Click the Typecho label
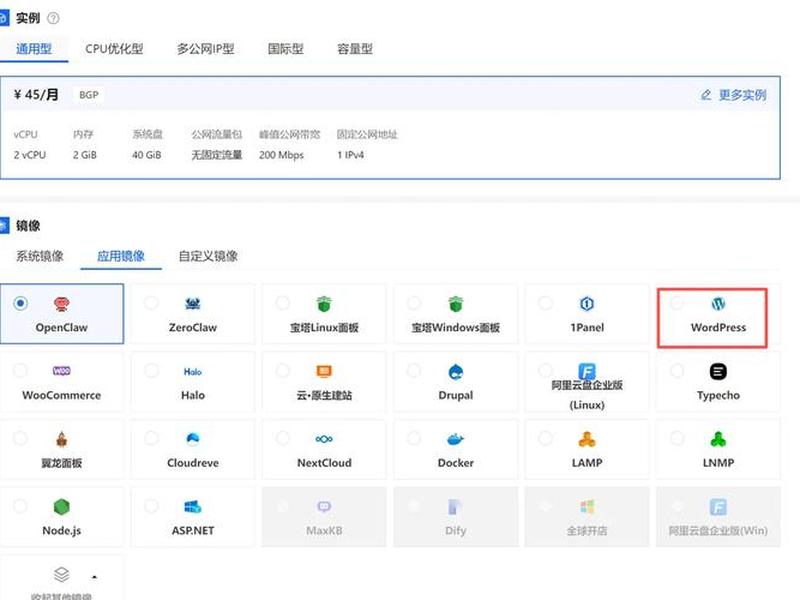Screen dimensions: 800x600 coord(718,395)
